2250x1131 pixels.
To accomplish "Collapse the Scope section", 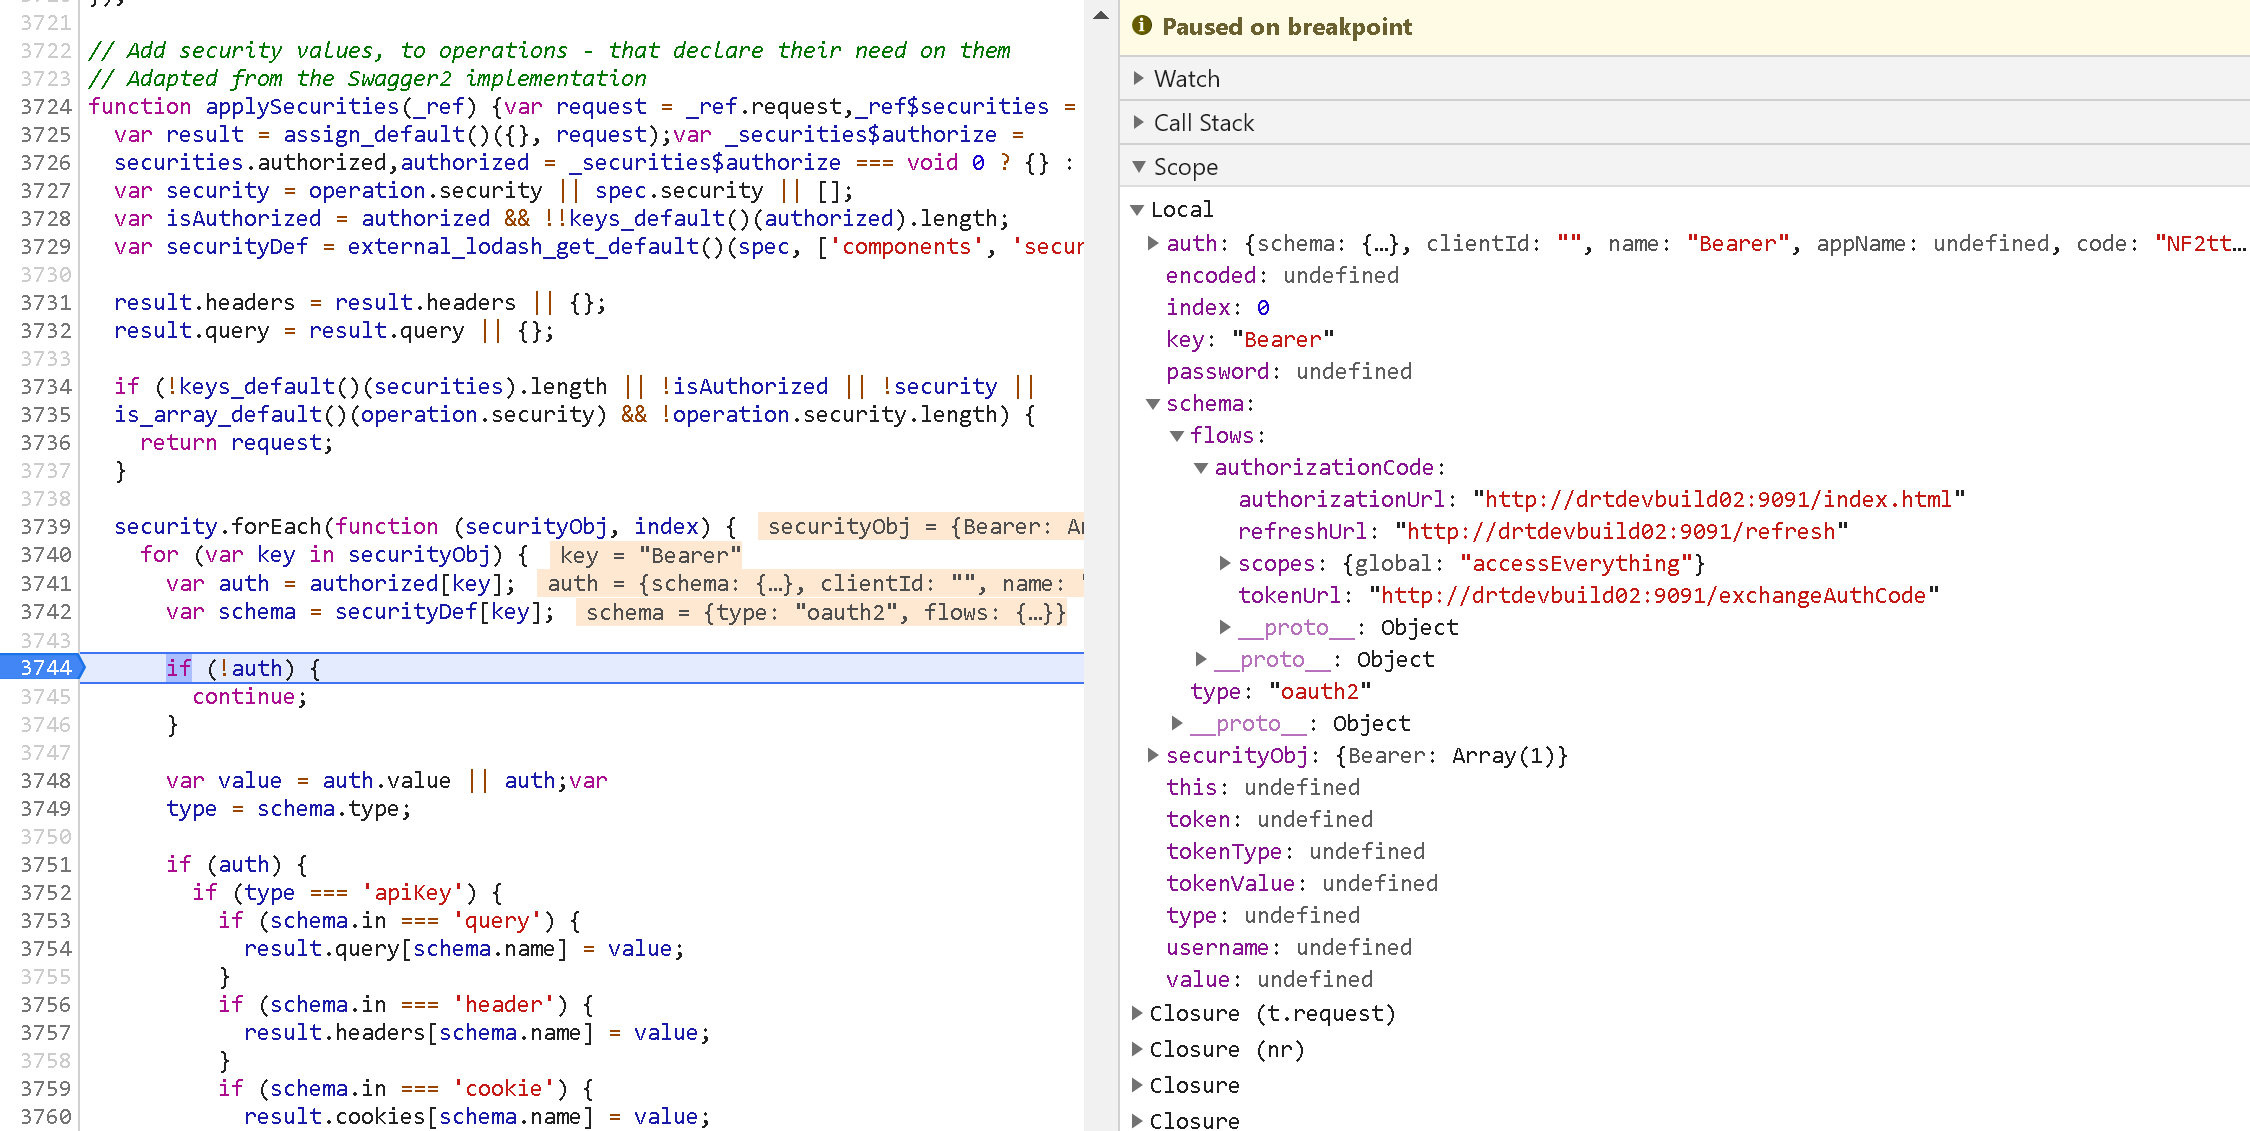I will pyautogui.click(x=1139, y=167).
